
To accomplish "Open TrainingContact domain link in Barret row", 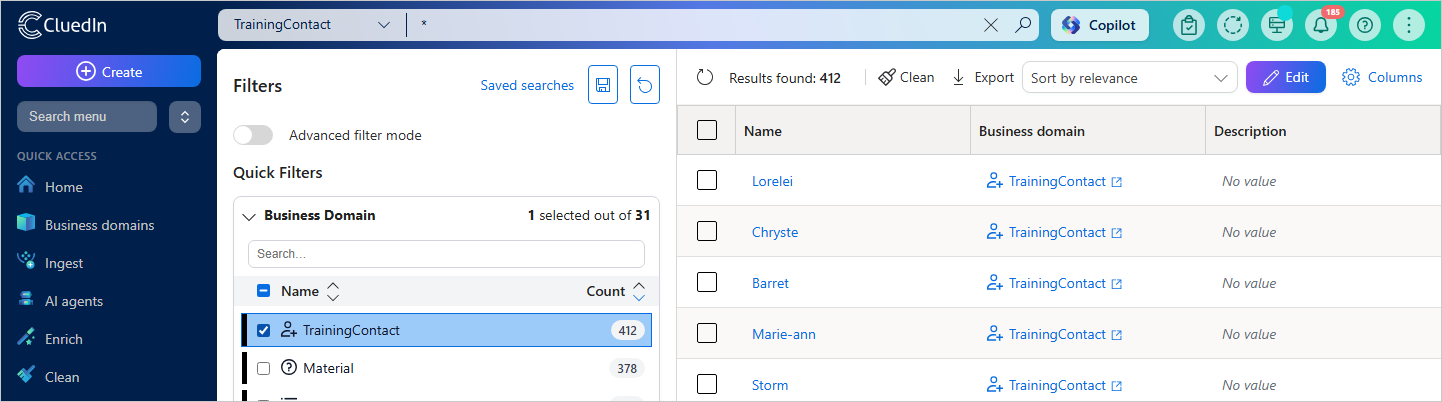I will pos(1057,283).
